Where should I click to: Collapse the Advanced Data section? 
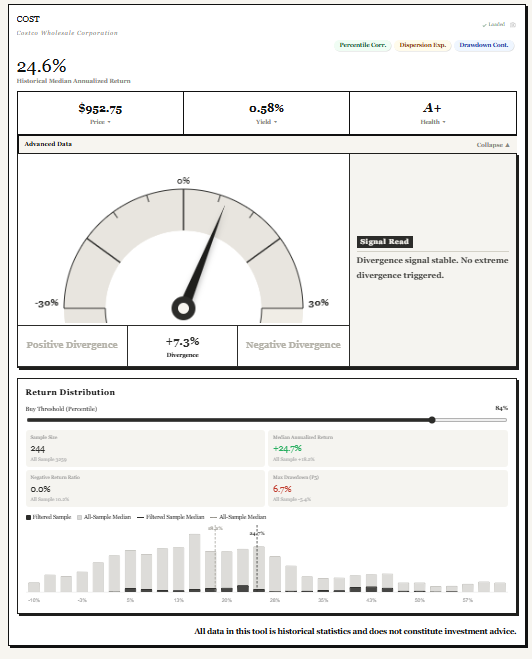point(493,145)
